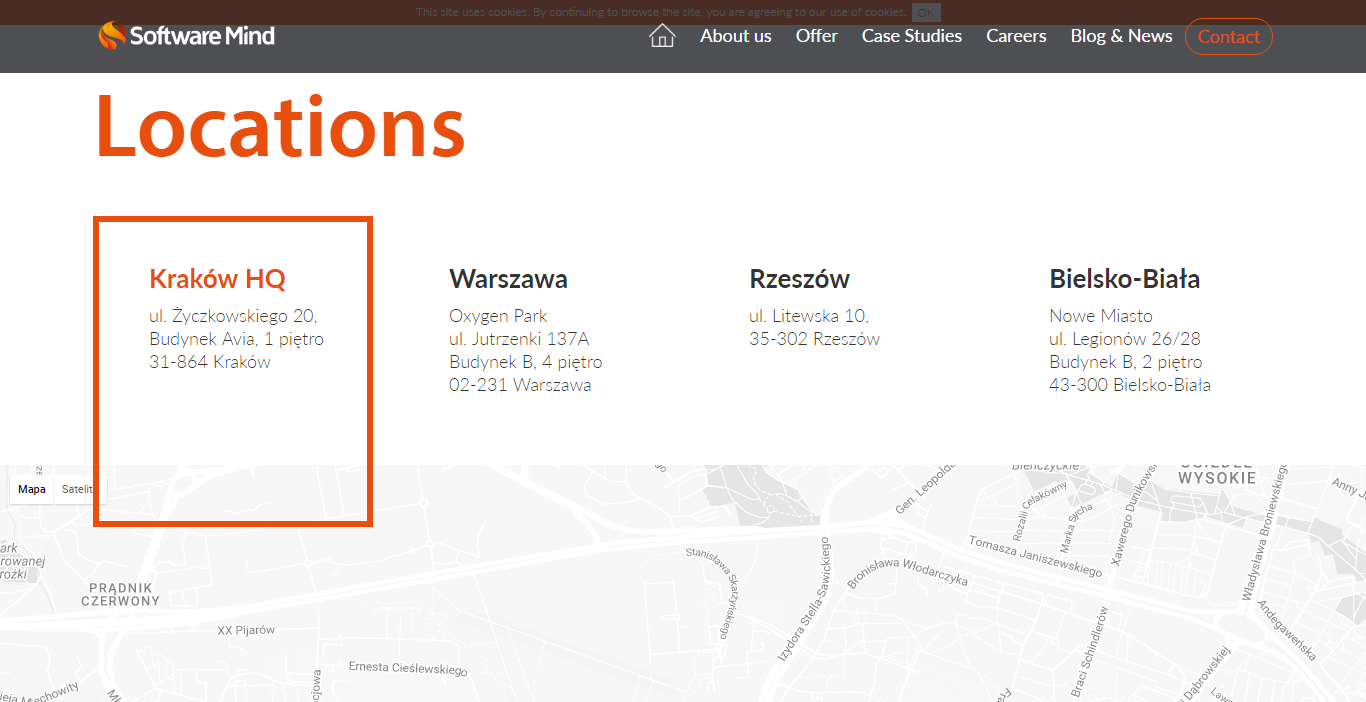The image size is (1366, 702).
Task: Click the Locations heading
Action: click(x=280, y=127)
